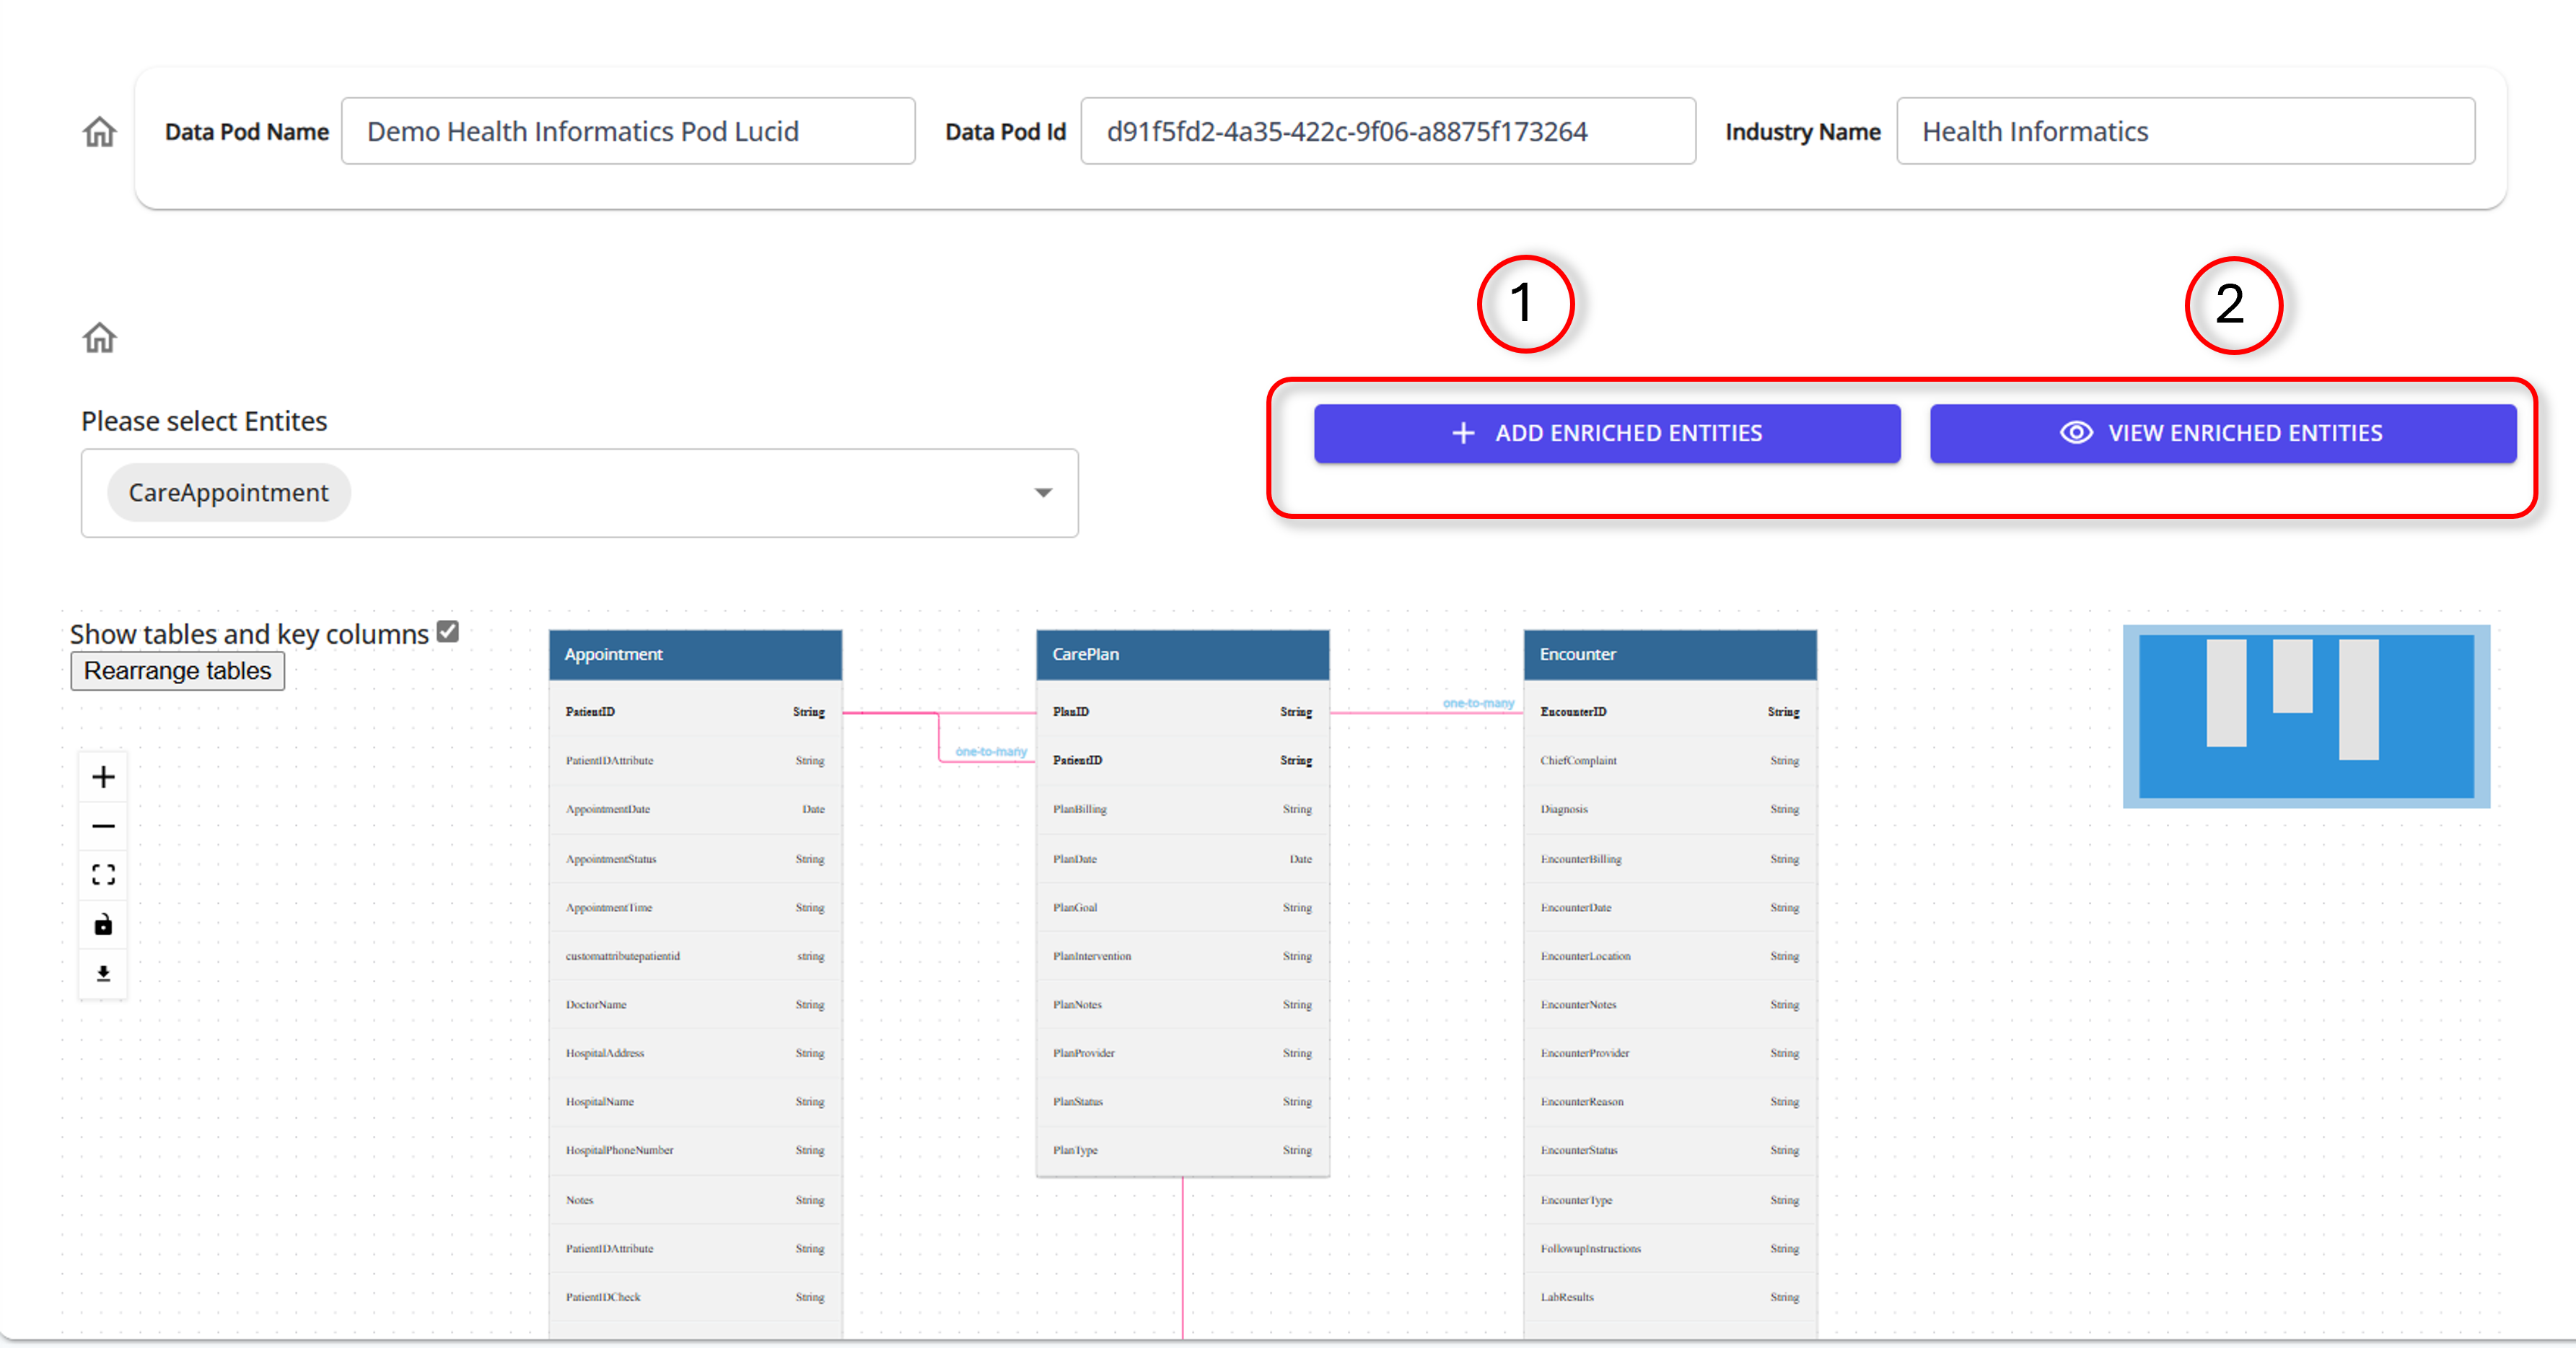This screenshot has width=2576, height=1348.
Task: Click PlanID key row in CarePlan table
Action: pyautogui.click(x=1183, y=712)
